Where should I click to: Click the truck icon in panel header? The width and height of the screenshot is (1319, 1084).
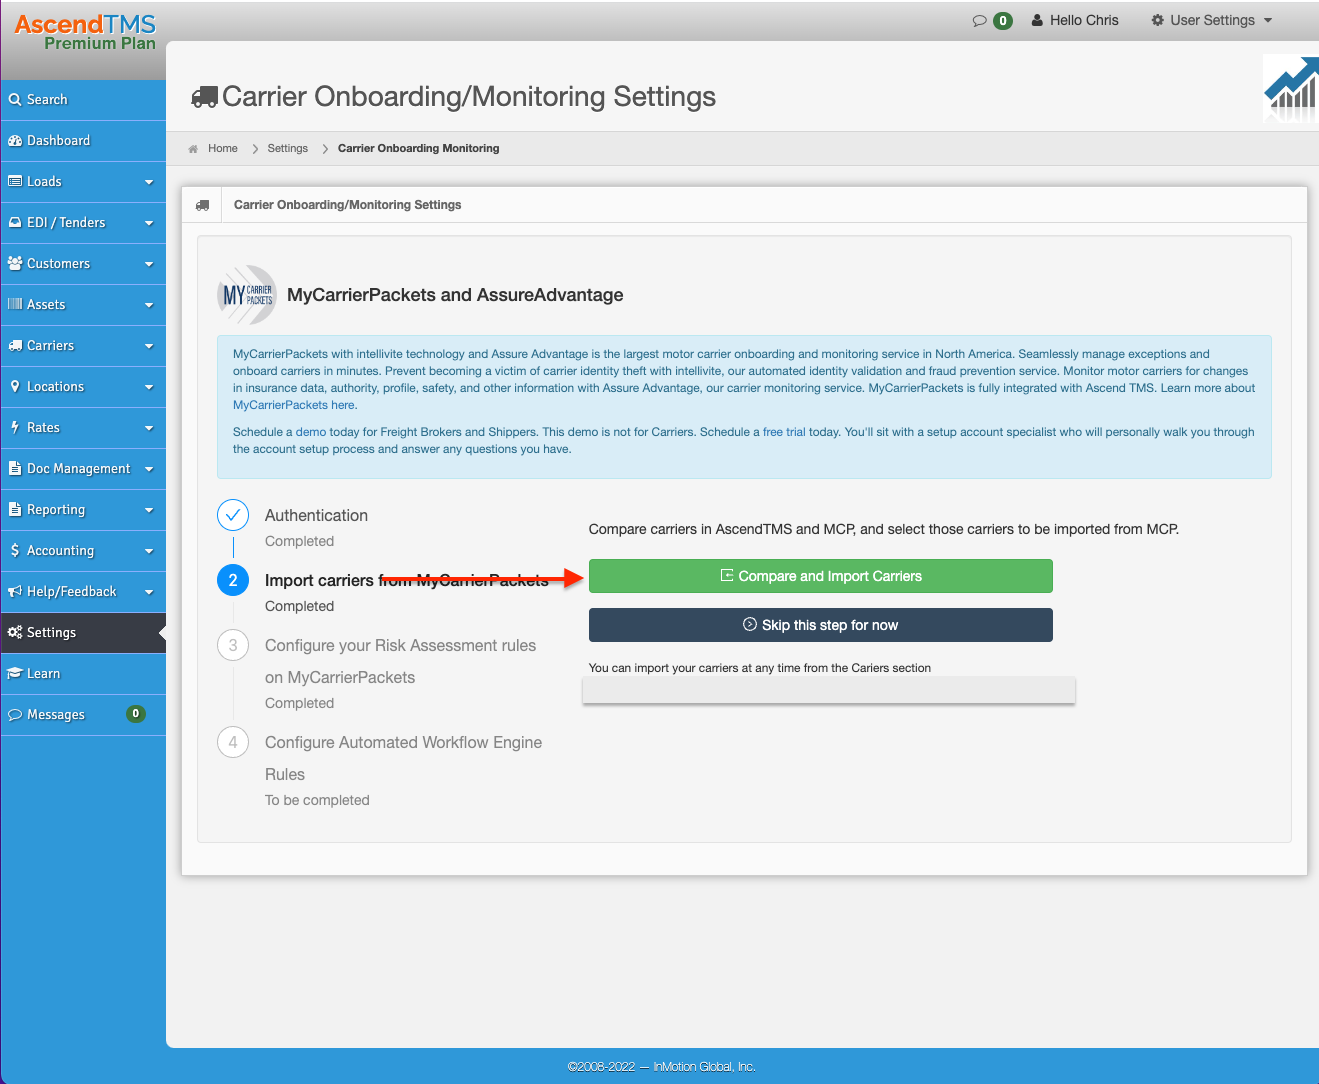click(x=202, y=205)
